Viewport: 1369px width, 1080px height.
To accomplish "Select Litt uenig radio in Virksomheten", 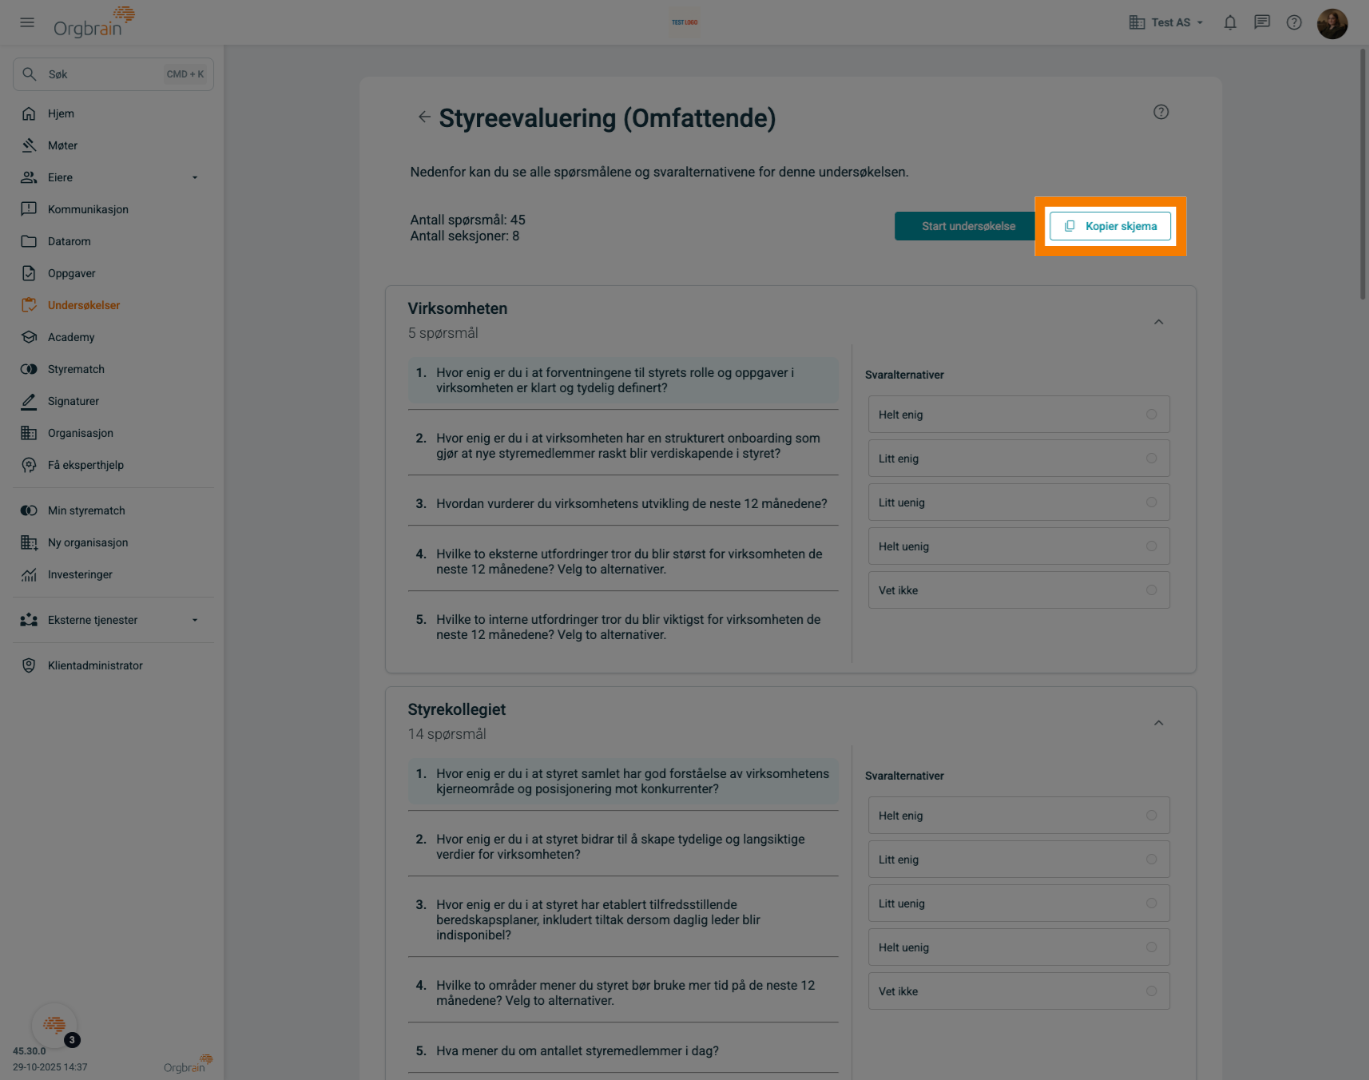I will (x=1151, y=503).
